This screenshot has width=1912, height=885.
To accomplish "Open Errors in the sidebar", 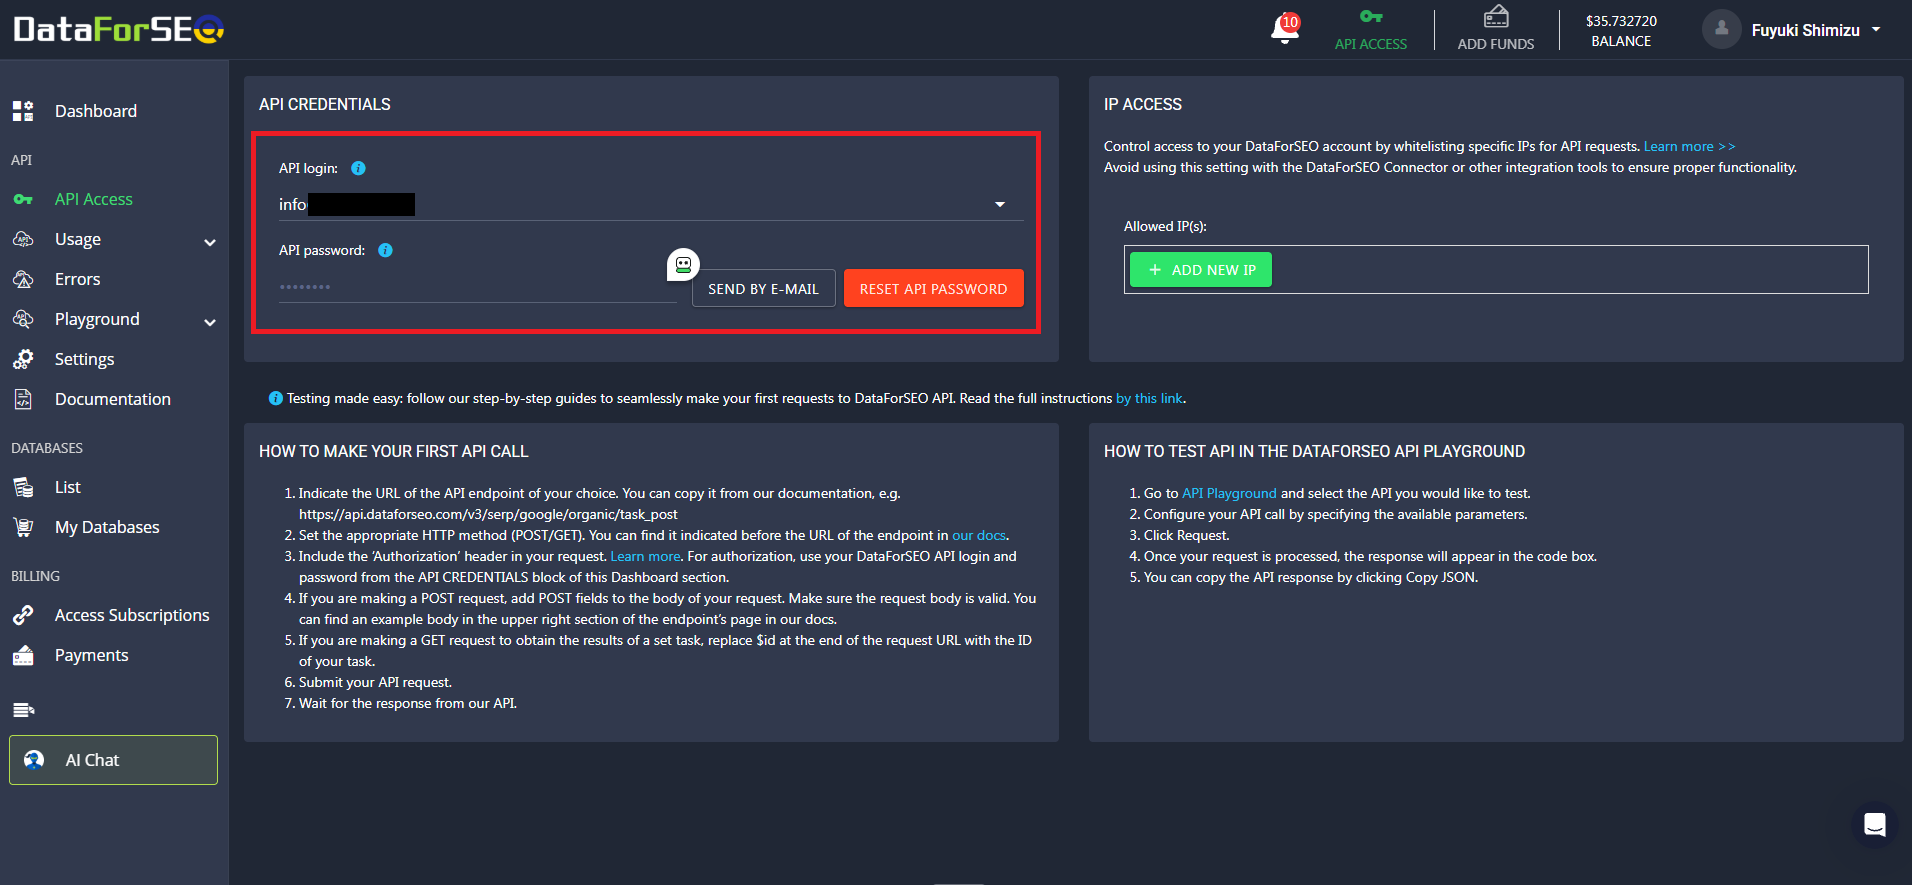I will pos(78,279).
